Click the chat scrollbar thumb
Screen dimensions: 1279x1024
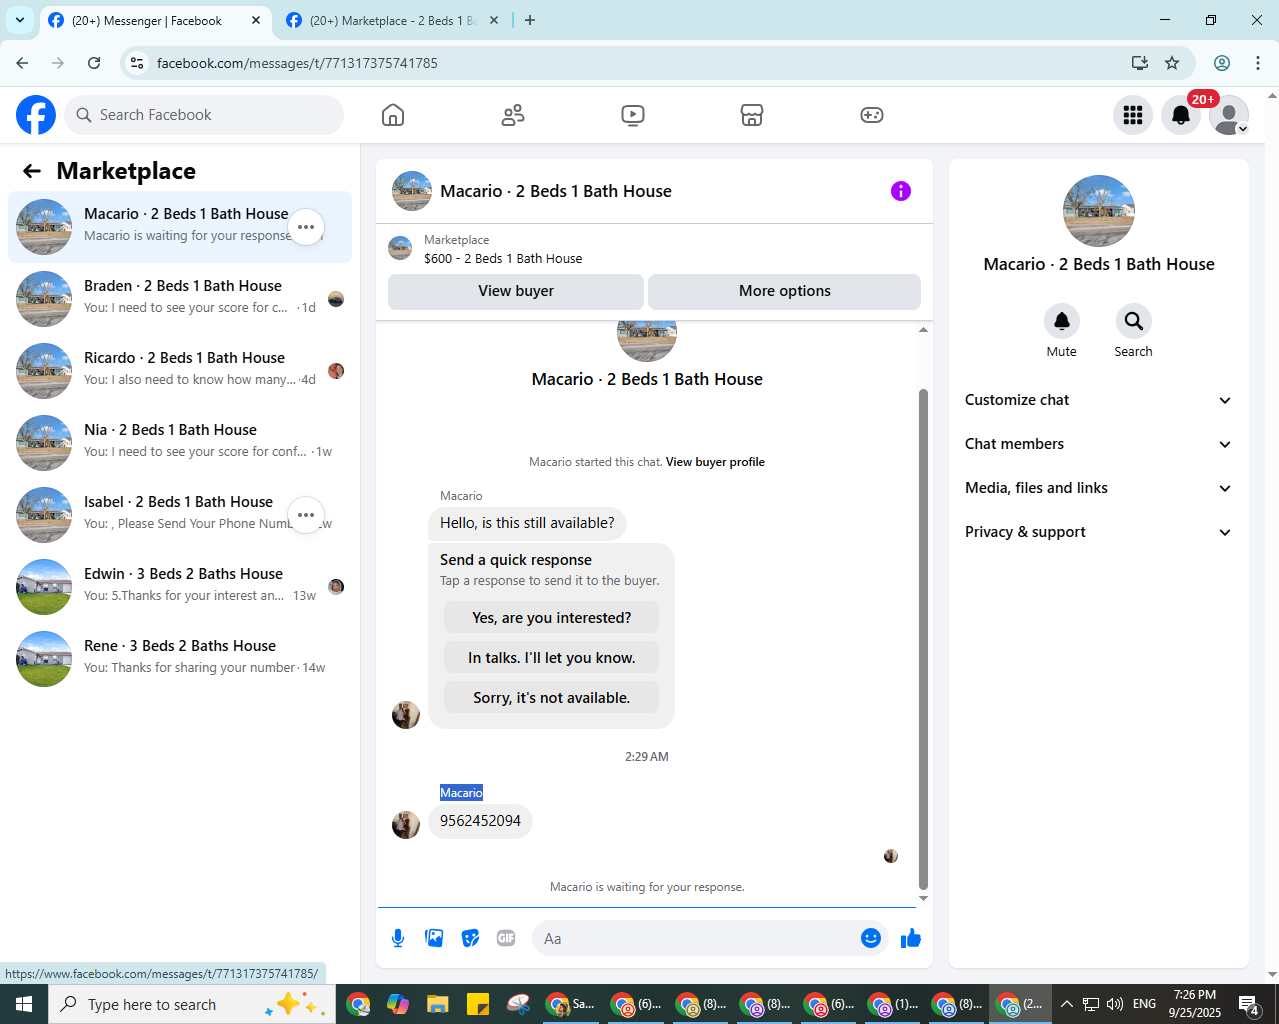pyautogui.click(x=923, y=639)
